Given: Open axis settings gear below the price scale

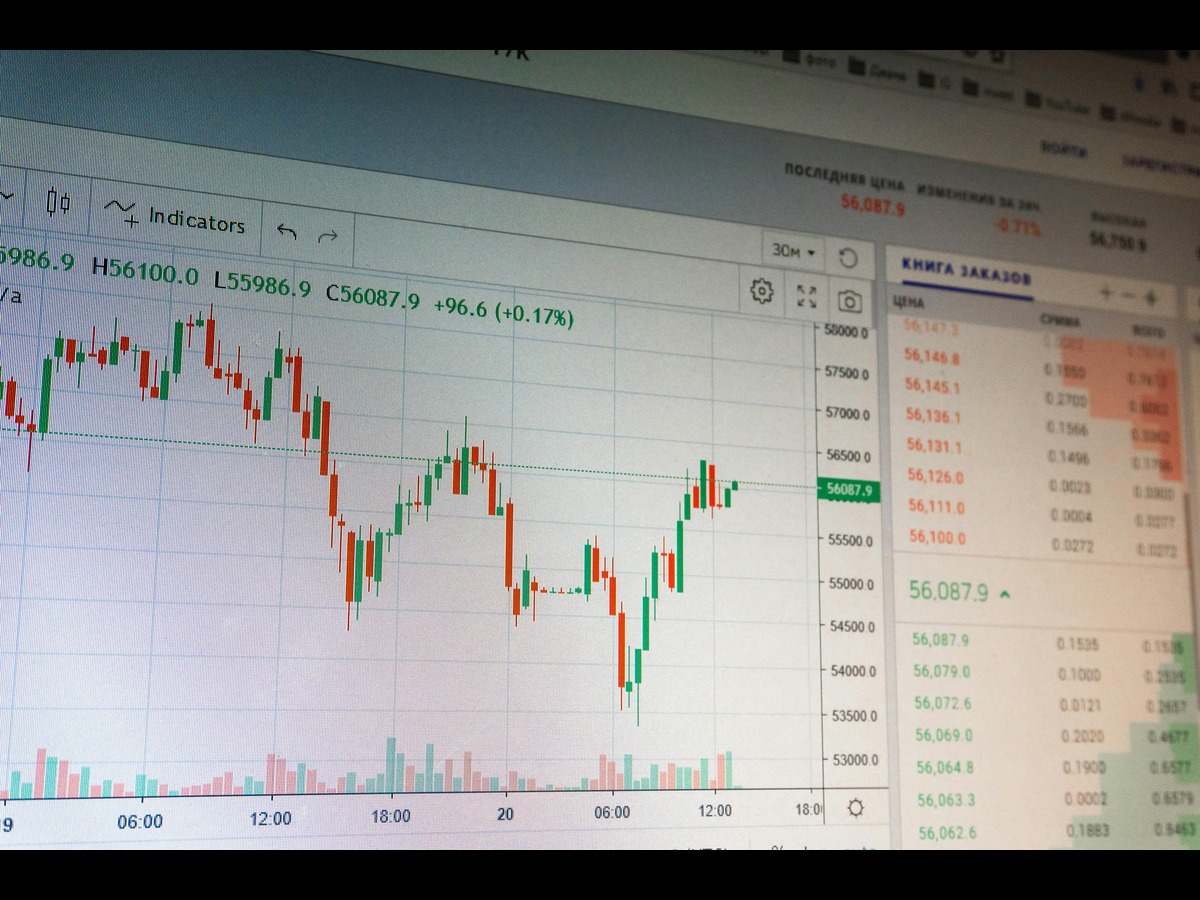Looking at the screenshot, I should (x=856, y=808).
